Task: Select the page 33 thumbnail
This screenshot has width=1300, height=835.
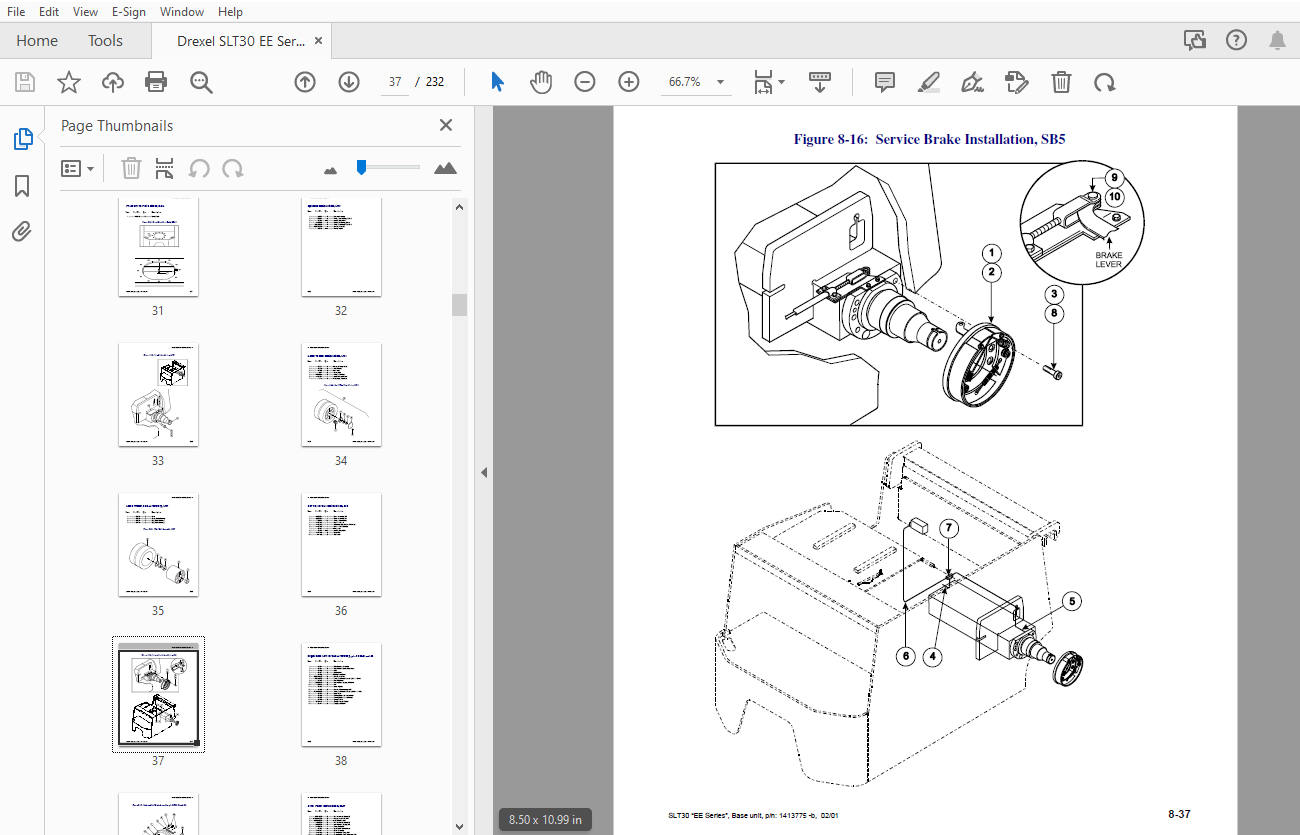Action: 158,395
